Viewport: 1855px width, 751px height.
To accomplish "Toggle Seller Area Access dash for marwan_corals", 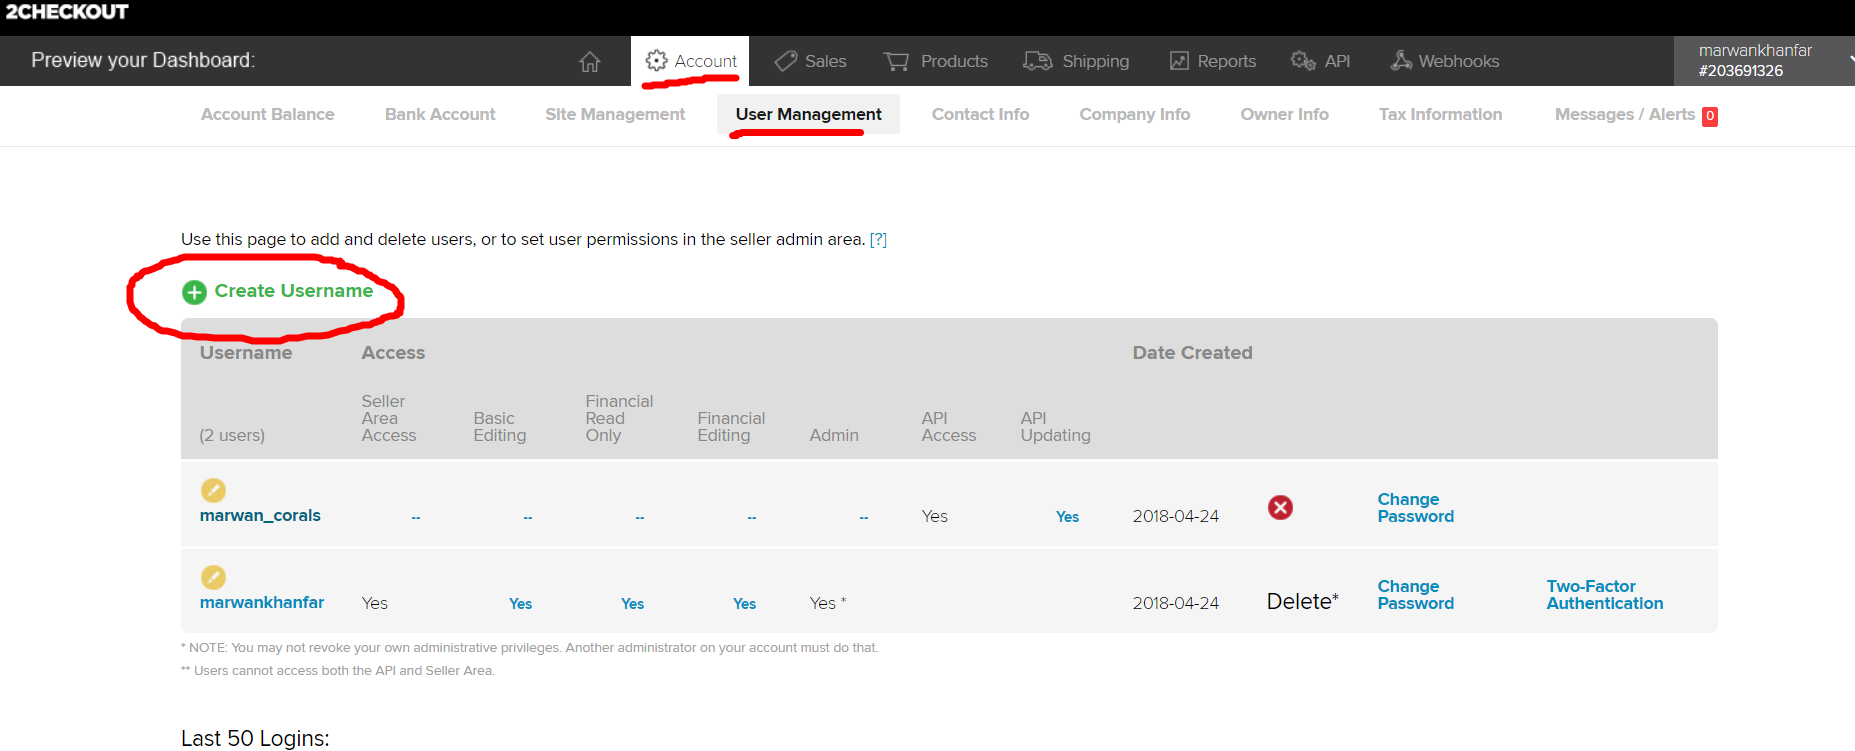I will point(415,518).
